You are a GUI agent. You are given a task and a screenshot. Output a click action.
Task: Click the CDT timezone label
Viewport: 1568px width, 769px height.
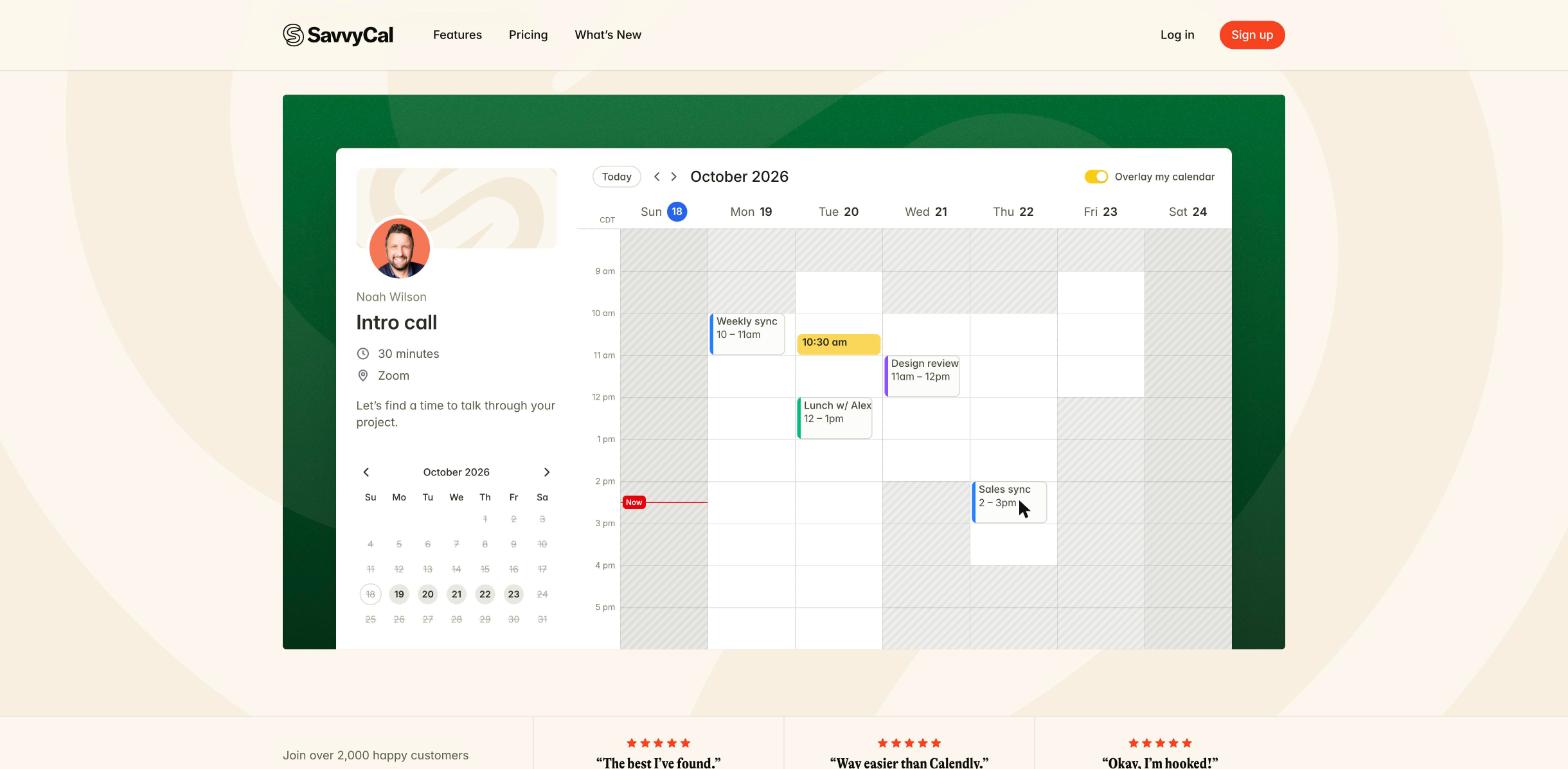tap(607, 220)
